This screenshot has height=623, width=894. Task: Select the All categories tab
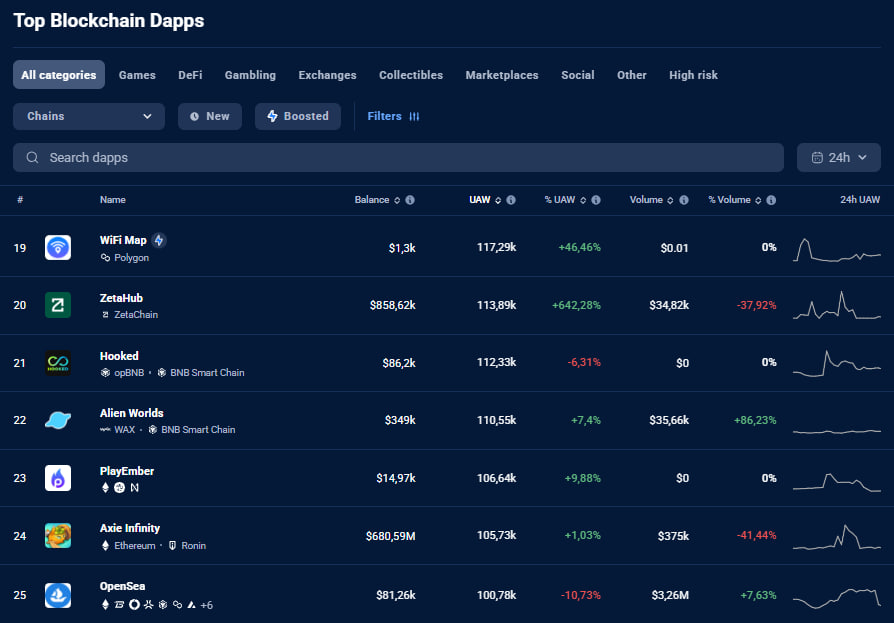point(59,75)
